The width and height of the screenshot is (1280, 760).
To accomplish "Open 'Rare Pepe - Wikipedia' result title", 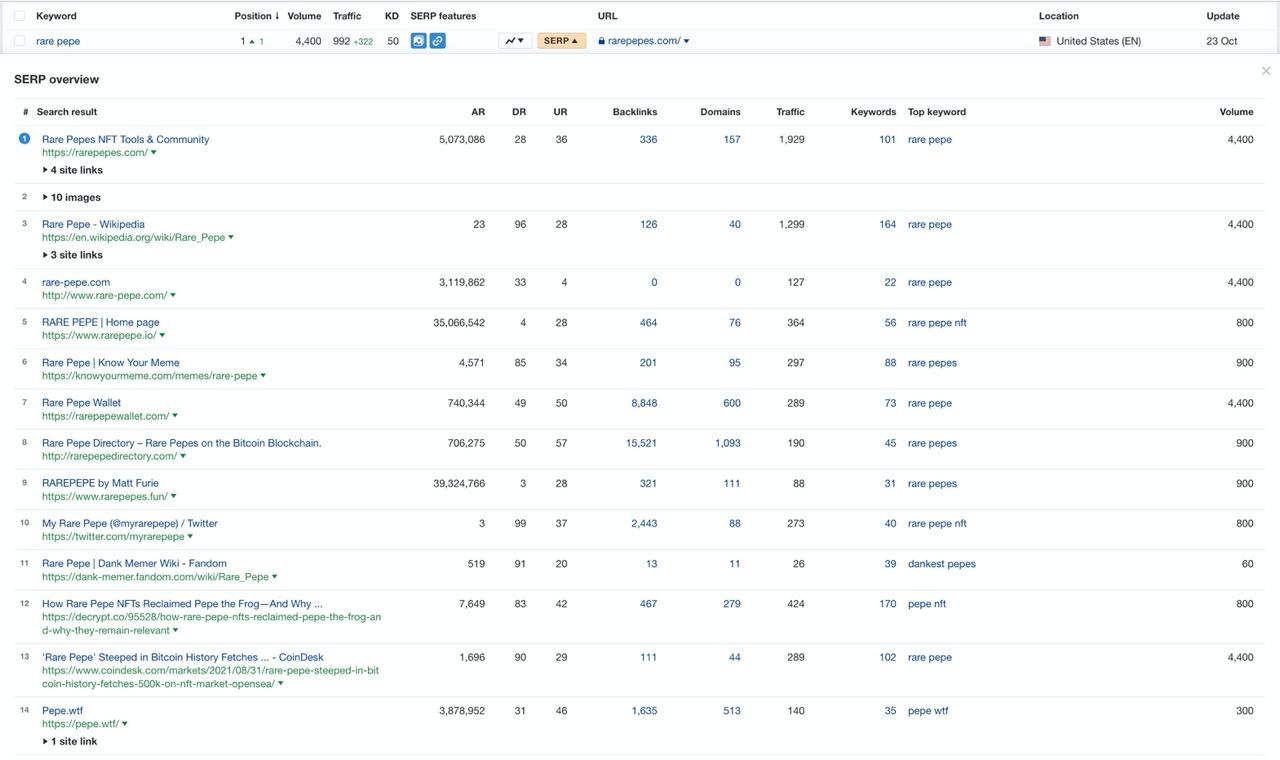I will tap(93, 224).
